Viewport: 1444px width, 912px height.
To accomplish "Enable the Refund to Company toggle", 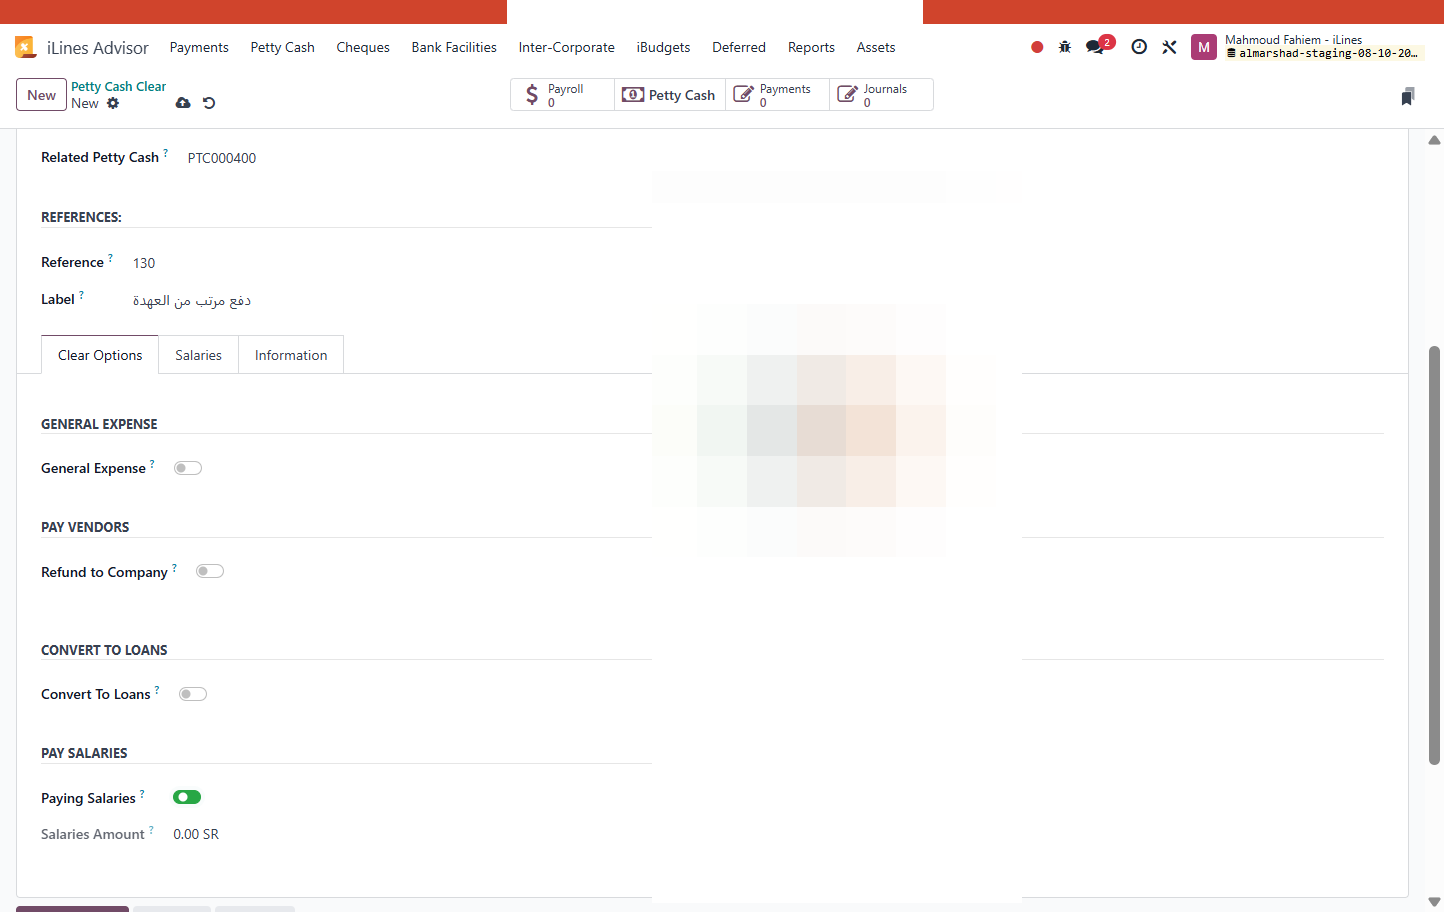I will pos(210,571).
